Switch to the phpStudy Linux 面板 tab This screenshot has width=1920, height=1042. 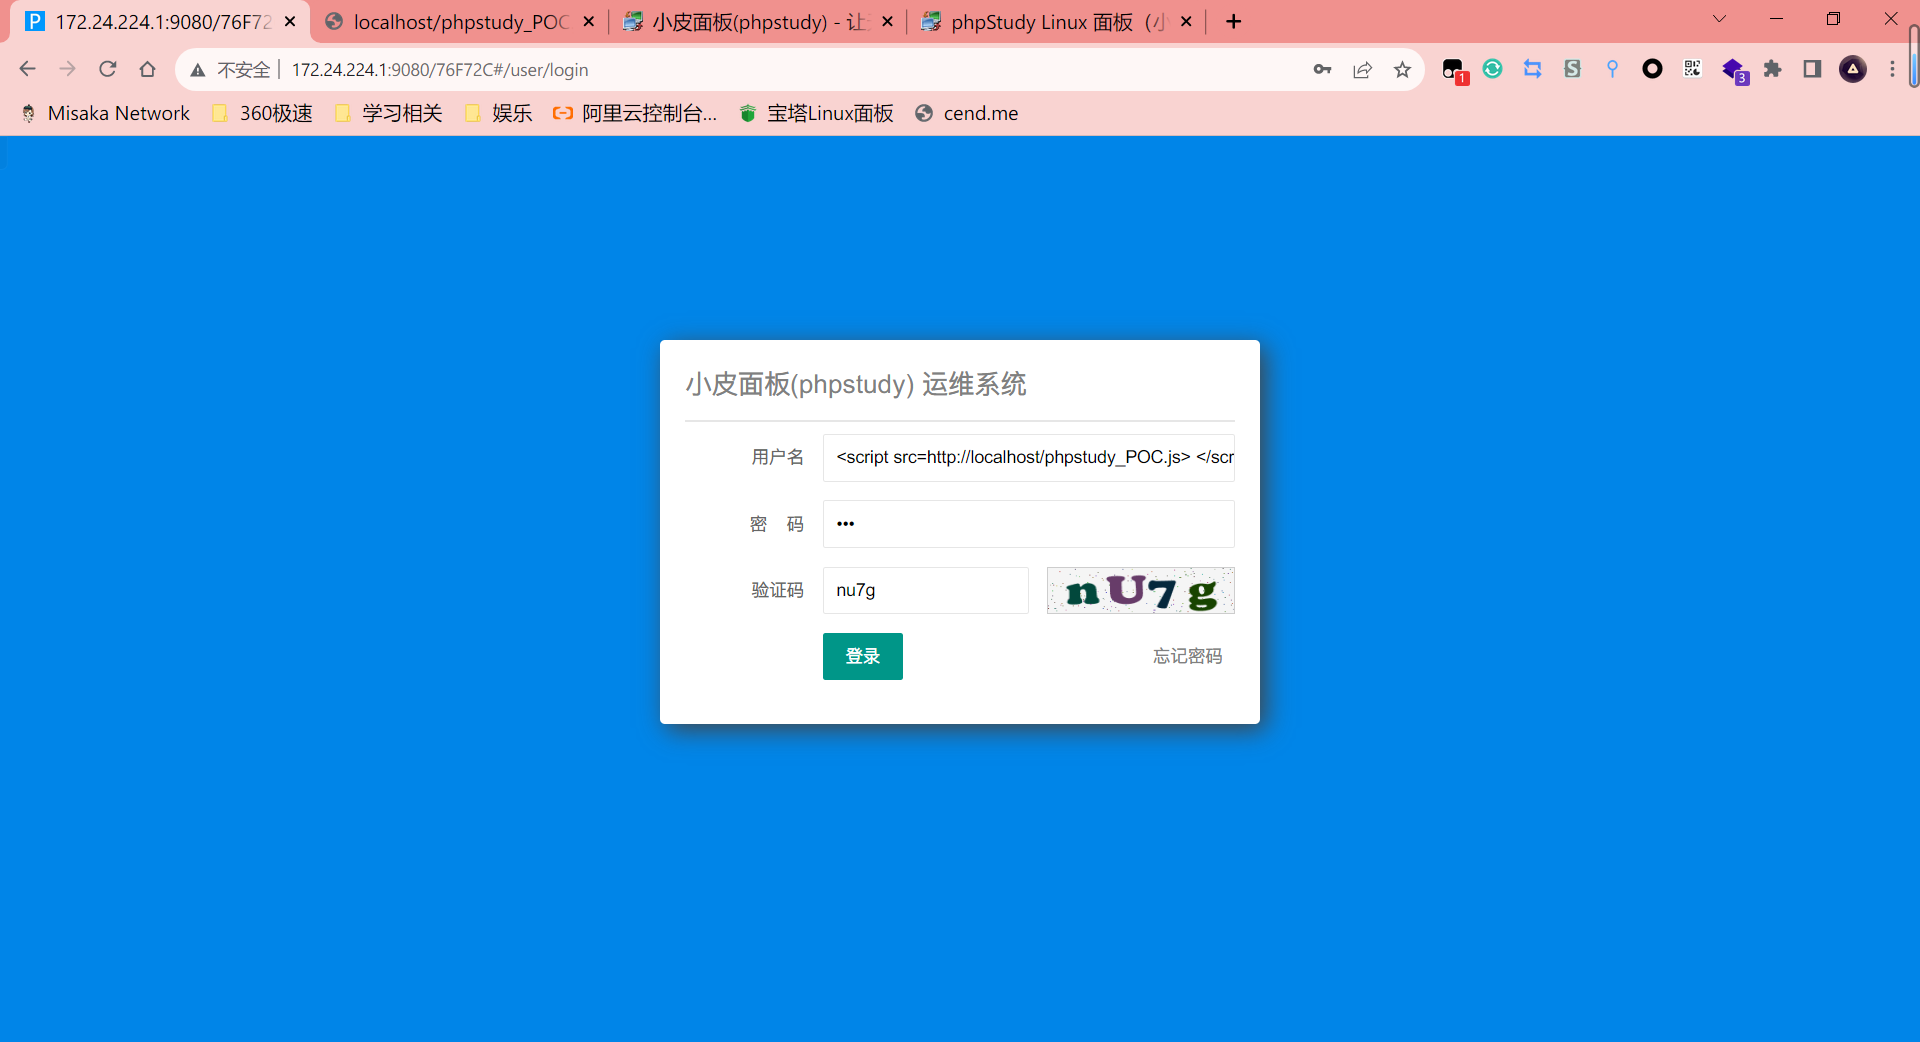(1057, 22)
